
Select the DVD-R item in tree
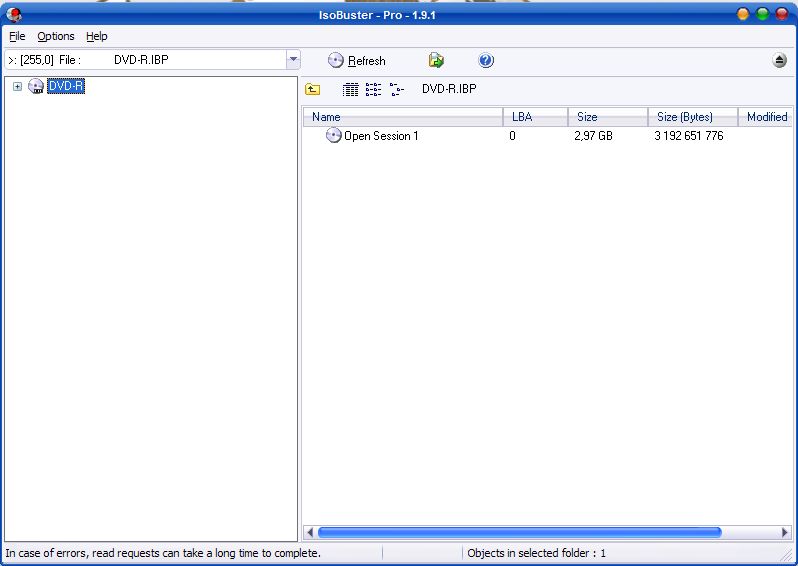[x=66, y=86]
